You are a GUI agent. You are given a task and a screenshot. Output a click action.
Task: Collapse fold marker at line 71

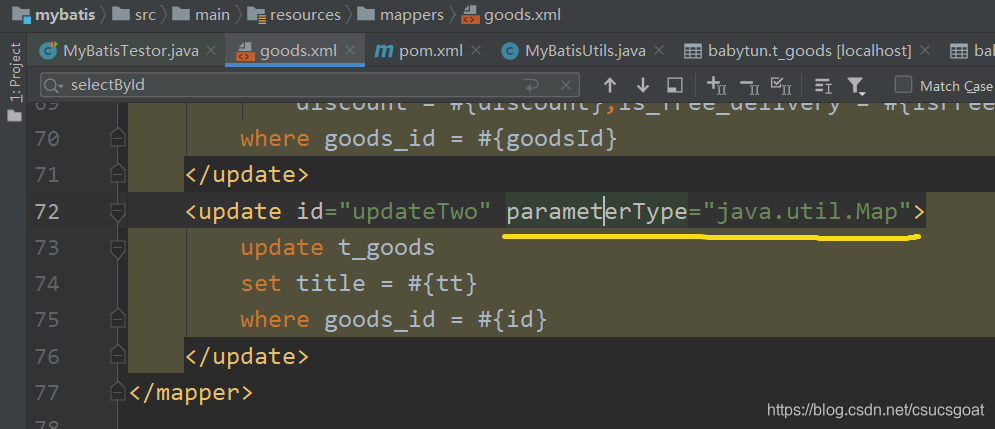pyautogui.click(x=117, y=175)
